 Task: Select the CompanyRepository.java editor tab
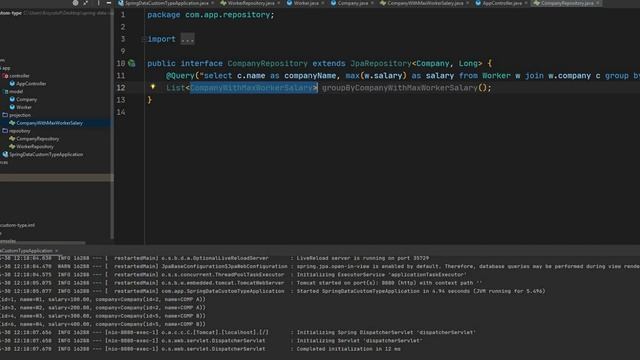tap(567, 3)
